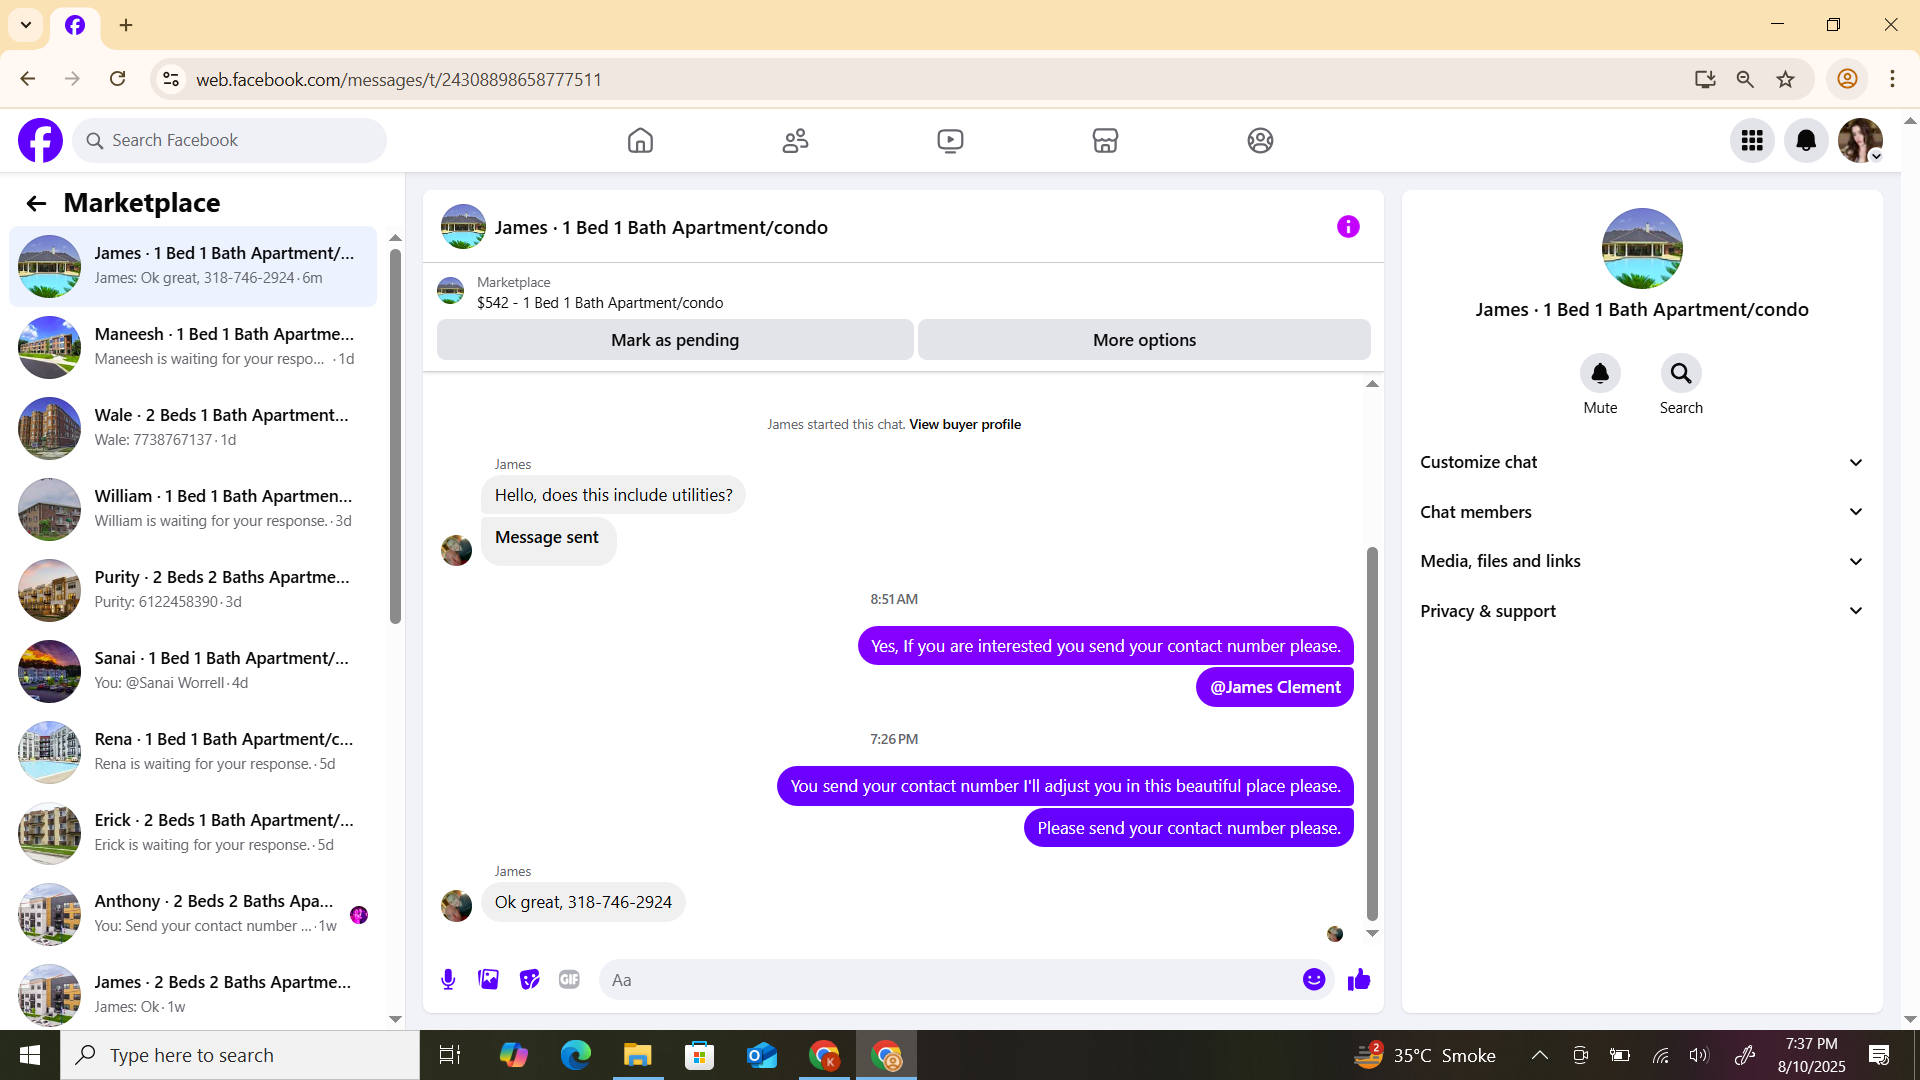
Task: Click the Facebook notifications bell
Action: [1806, 141]
